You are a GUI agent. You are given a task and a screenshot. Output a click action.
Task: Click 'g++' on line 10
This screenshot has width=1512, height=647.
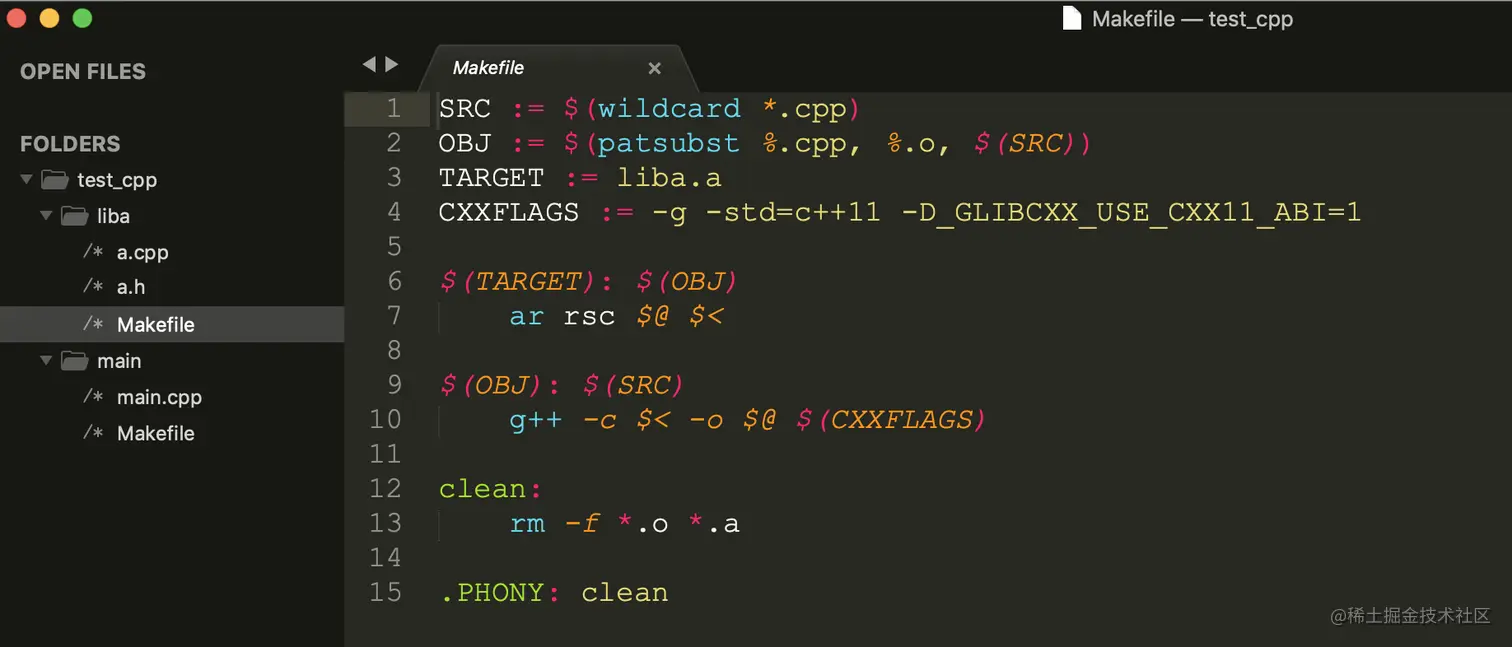coord(535,420)
